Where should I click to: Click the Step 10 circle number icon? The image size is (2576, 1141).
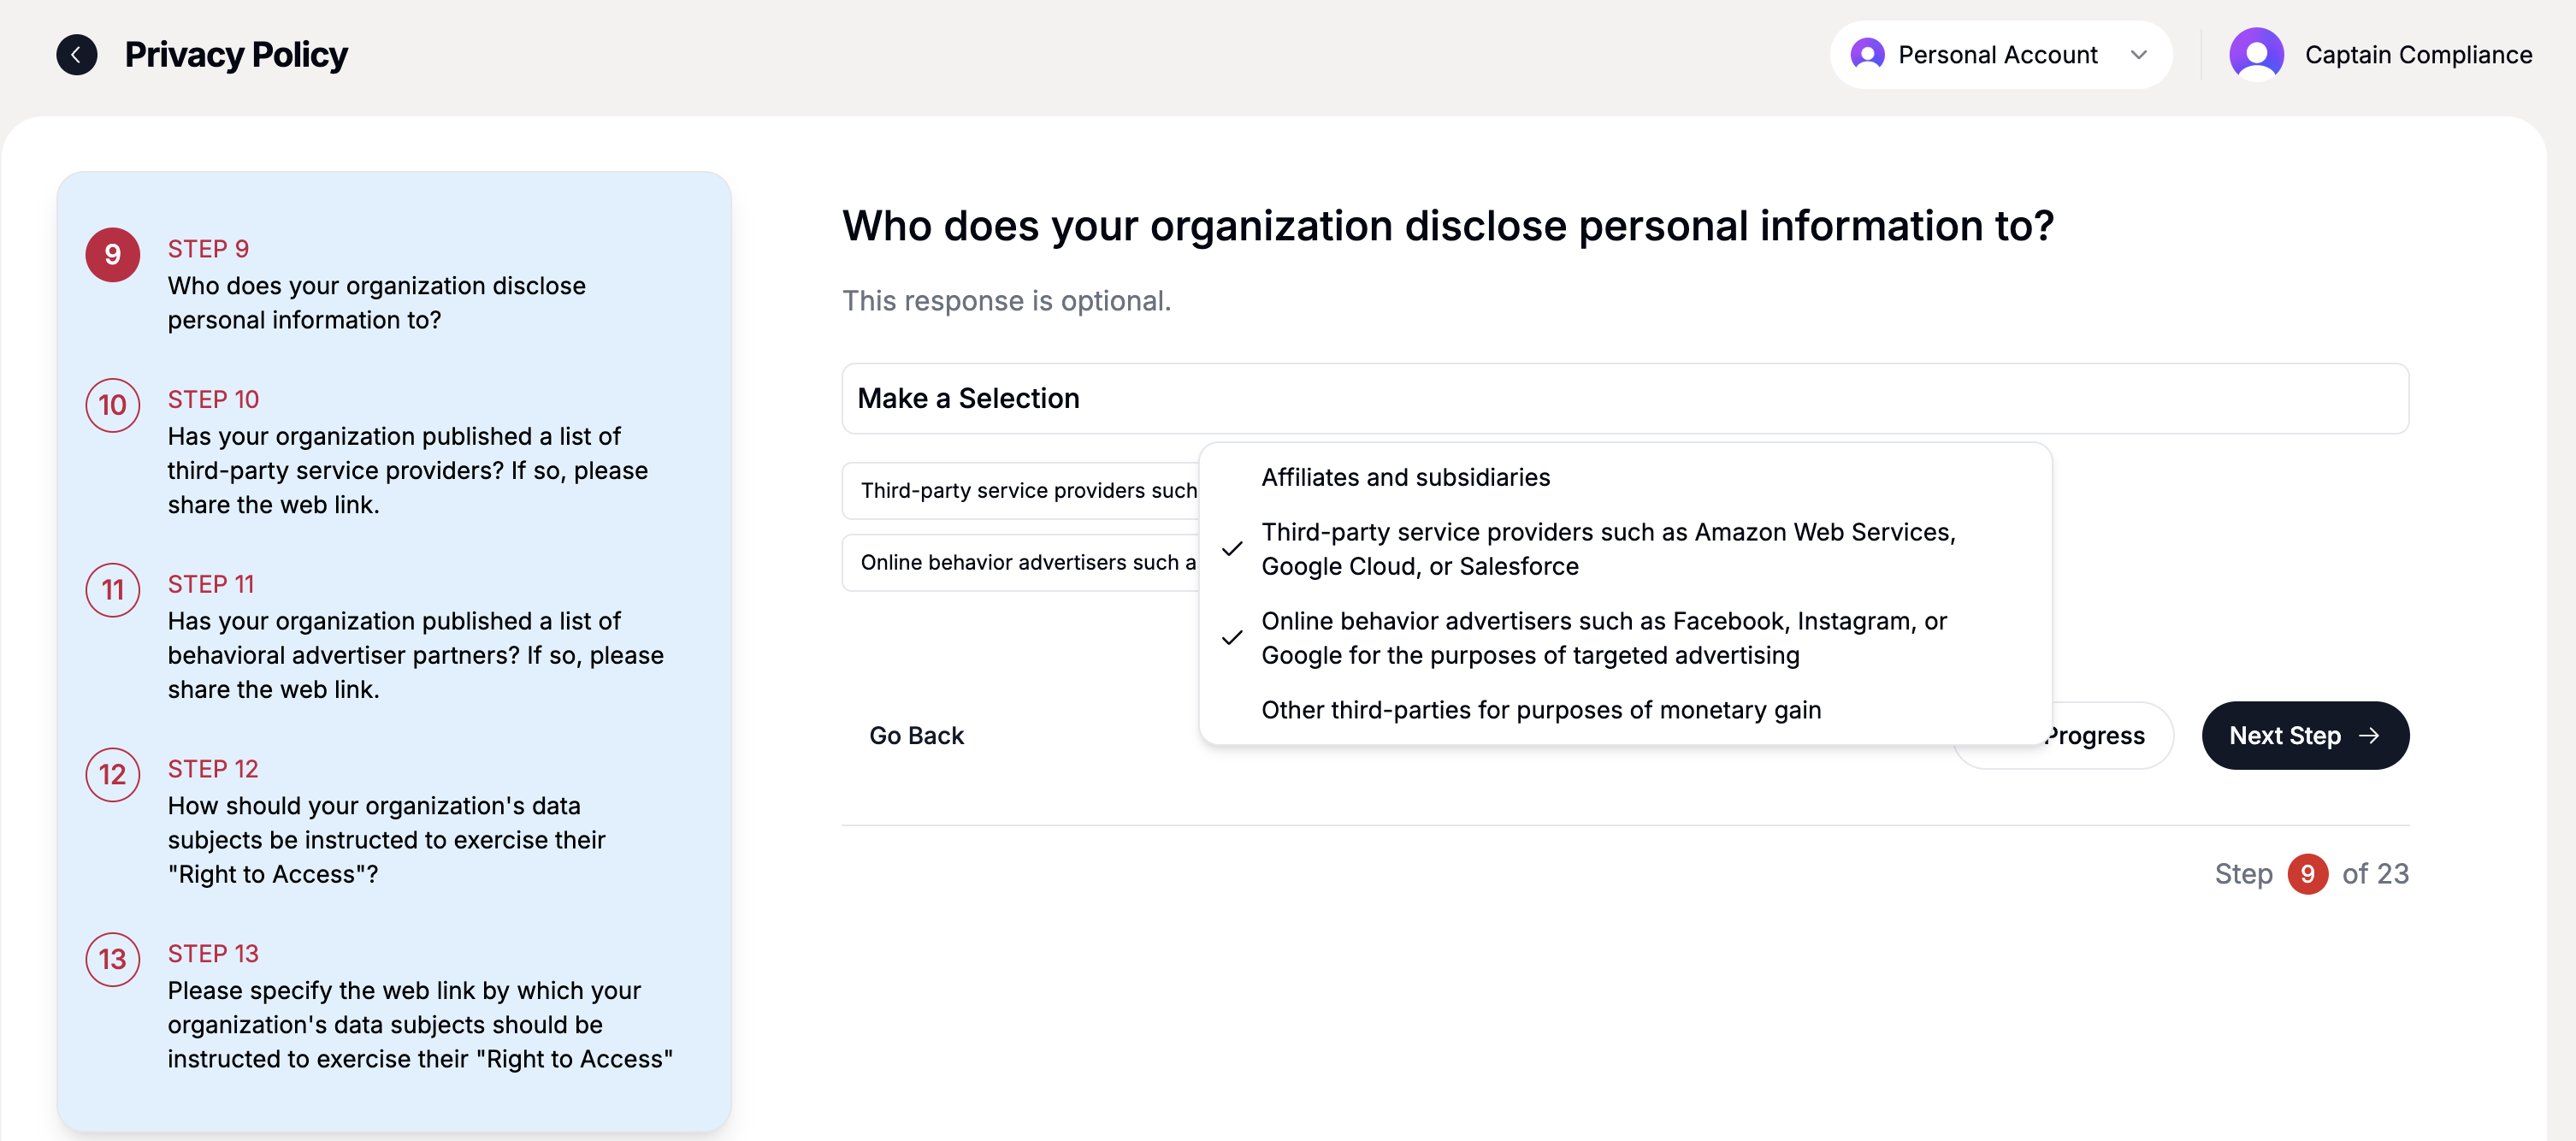click(x=112, y=405)
